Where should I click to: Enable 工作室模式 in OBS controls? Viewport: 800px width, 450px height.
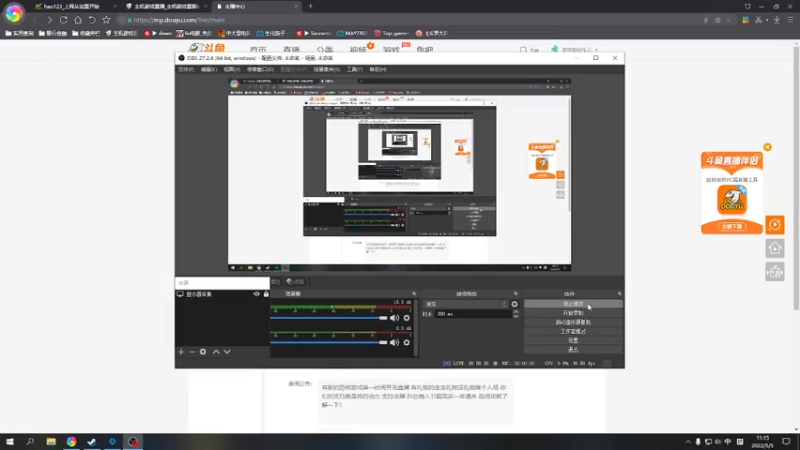(x=573, y=332)
